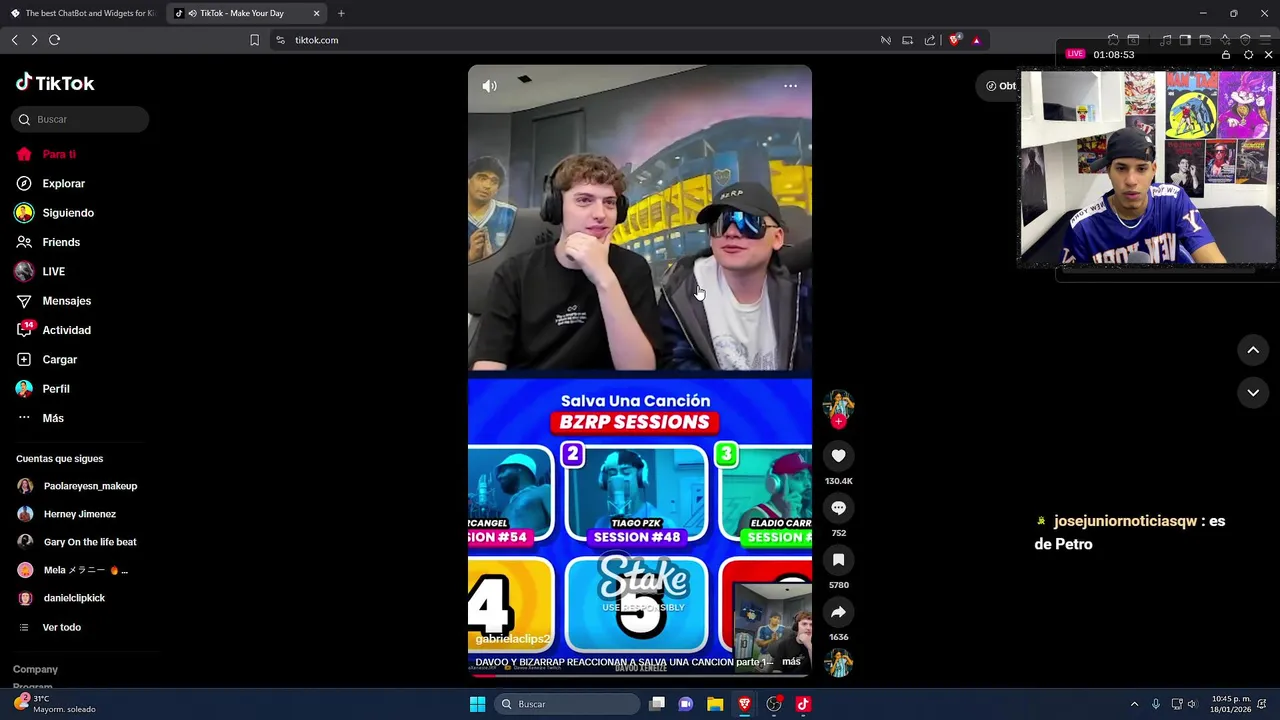This screenshot has height=720, width=1280.
Task: Open the Para ti home feed
Action: (45, 154)
